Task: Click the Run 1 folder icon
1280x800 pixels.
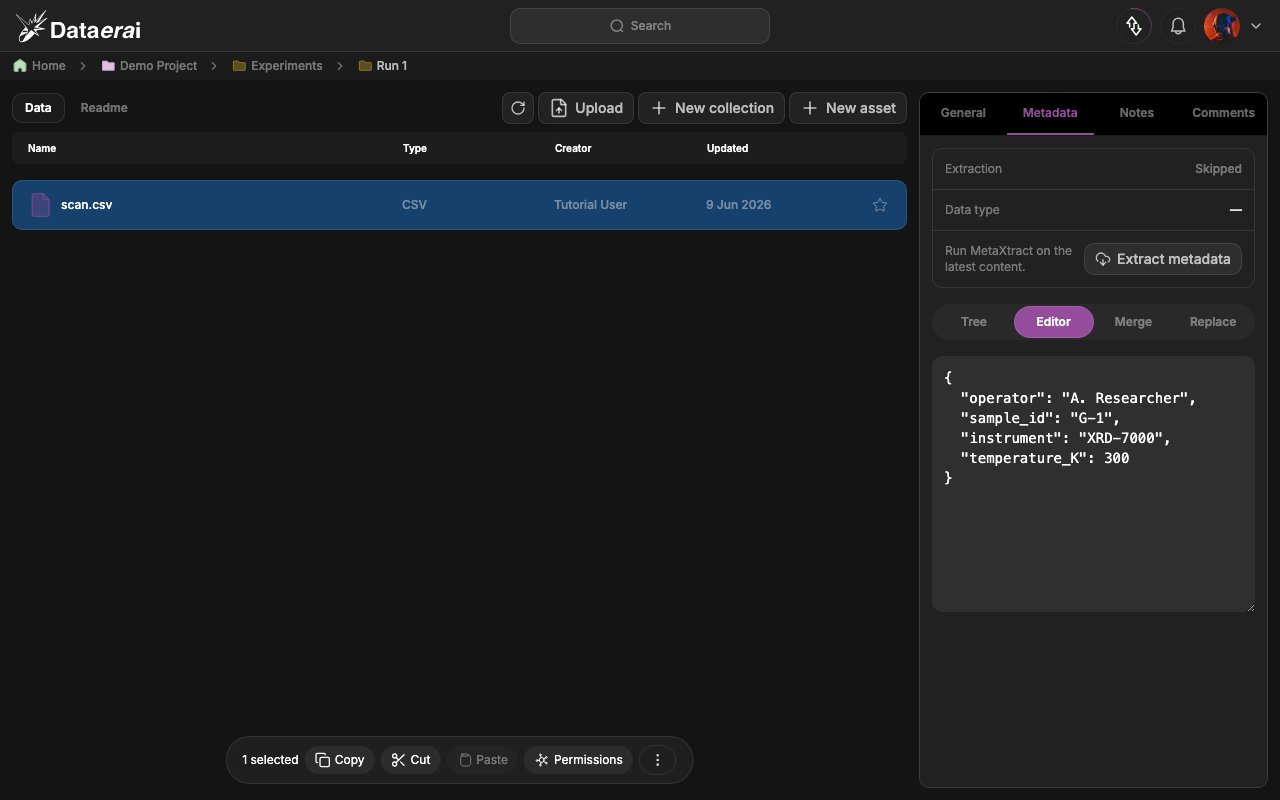Action: 365,66
